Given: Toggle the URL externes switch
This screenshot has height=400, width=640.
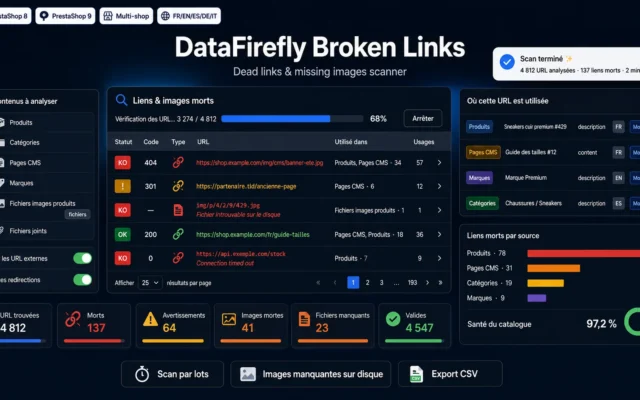Looking at the screenshot, I should 82,258.
